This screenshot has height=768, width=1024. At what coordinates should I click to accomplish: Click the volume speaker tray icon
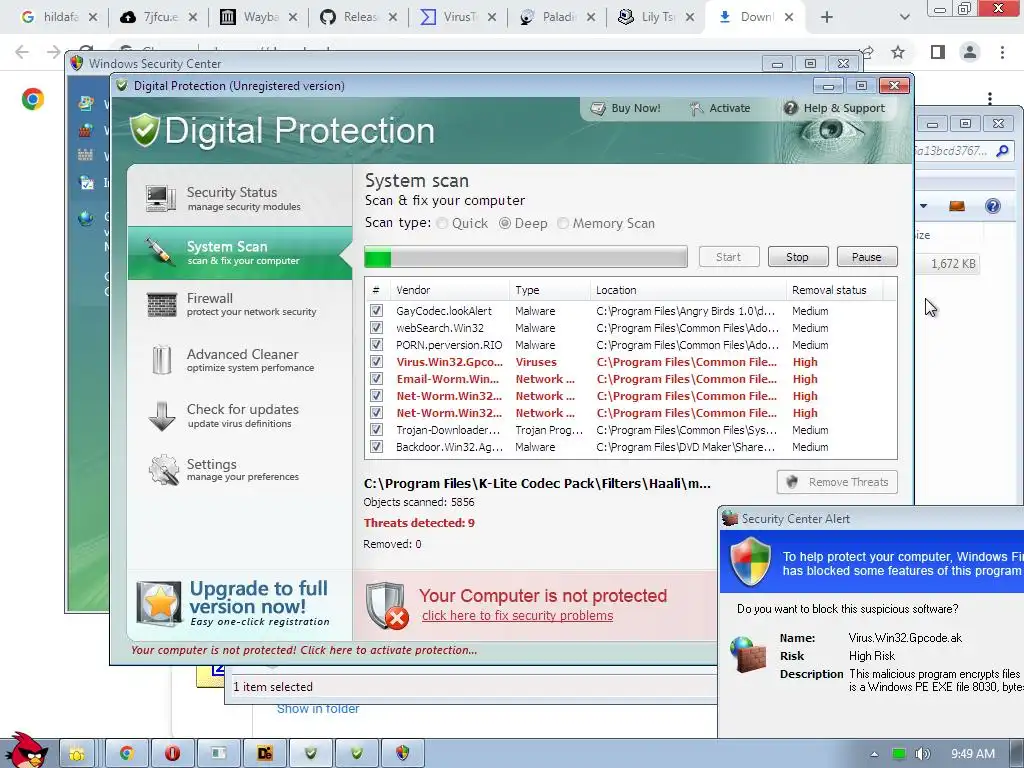point(922,754)
